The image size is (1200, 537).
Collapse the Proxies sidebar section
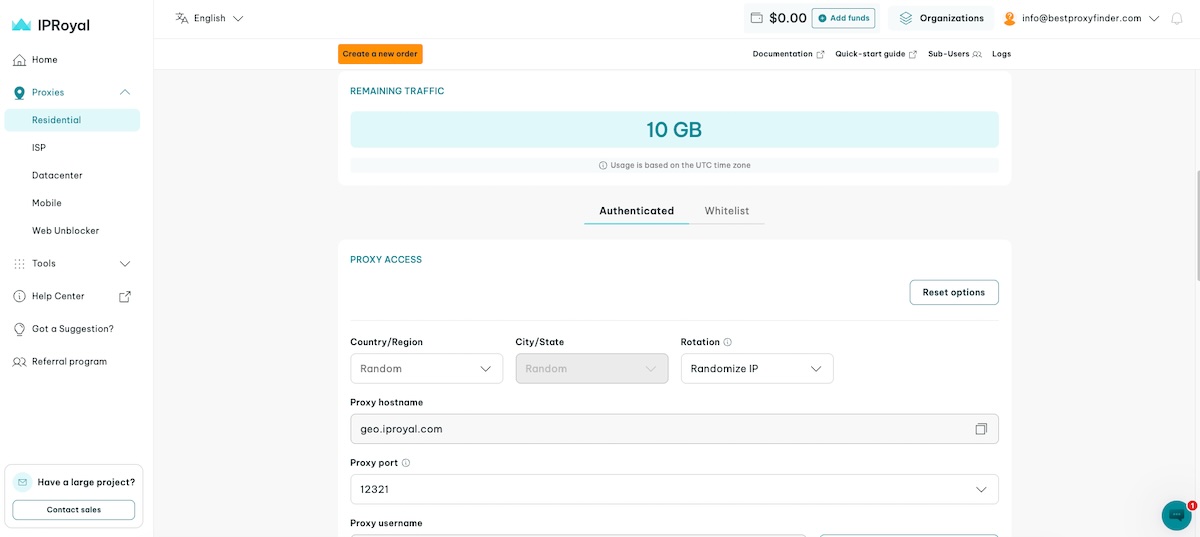pos(125,92)
